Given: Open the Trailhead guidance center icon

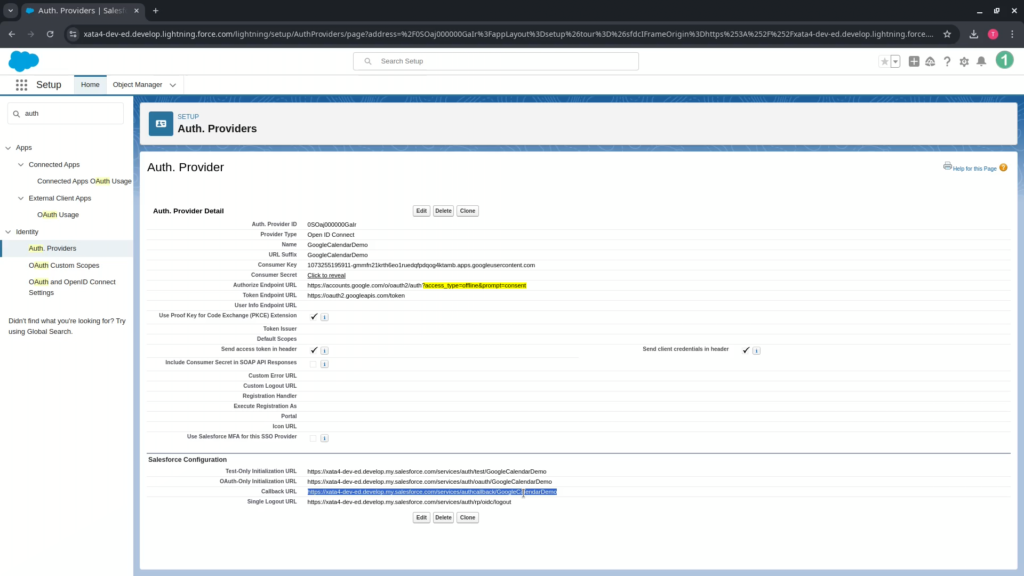Looking at the screenshot, I should click(930, 61).
